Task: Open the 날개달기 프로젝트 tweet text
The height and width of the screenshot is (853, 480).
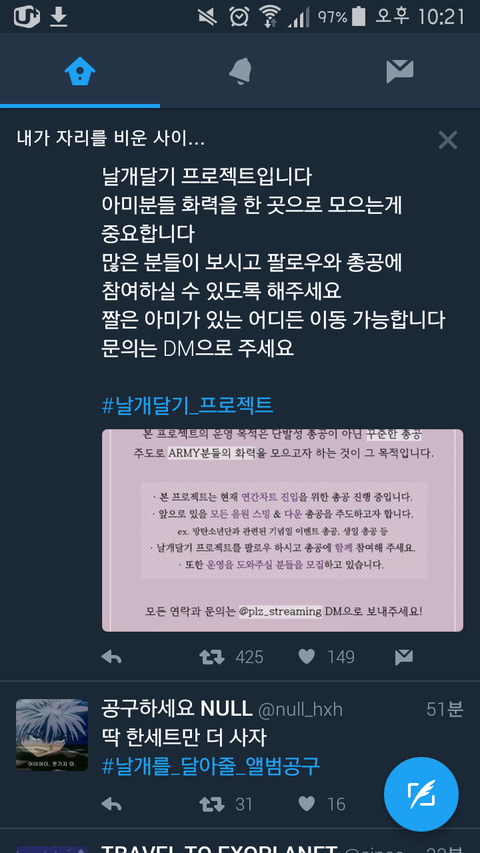Action: tap(273, 262)
